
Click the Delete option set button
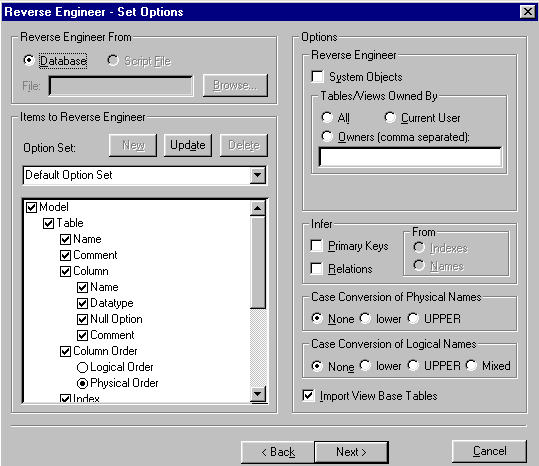pyautogui.click(x=244, y=145)
